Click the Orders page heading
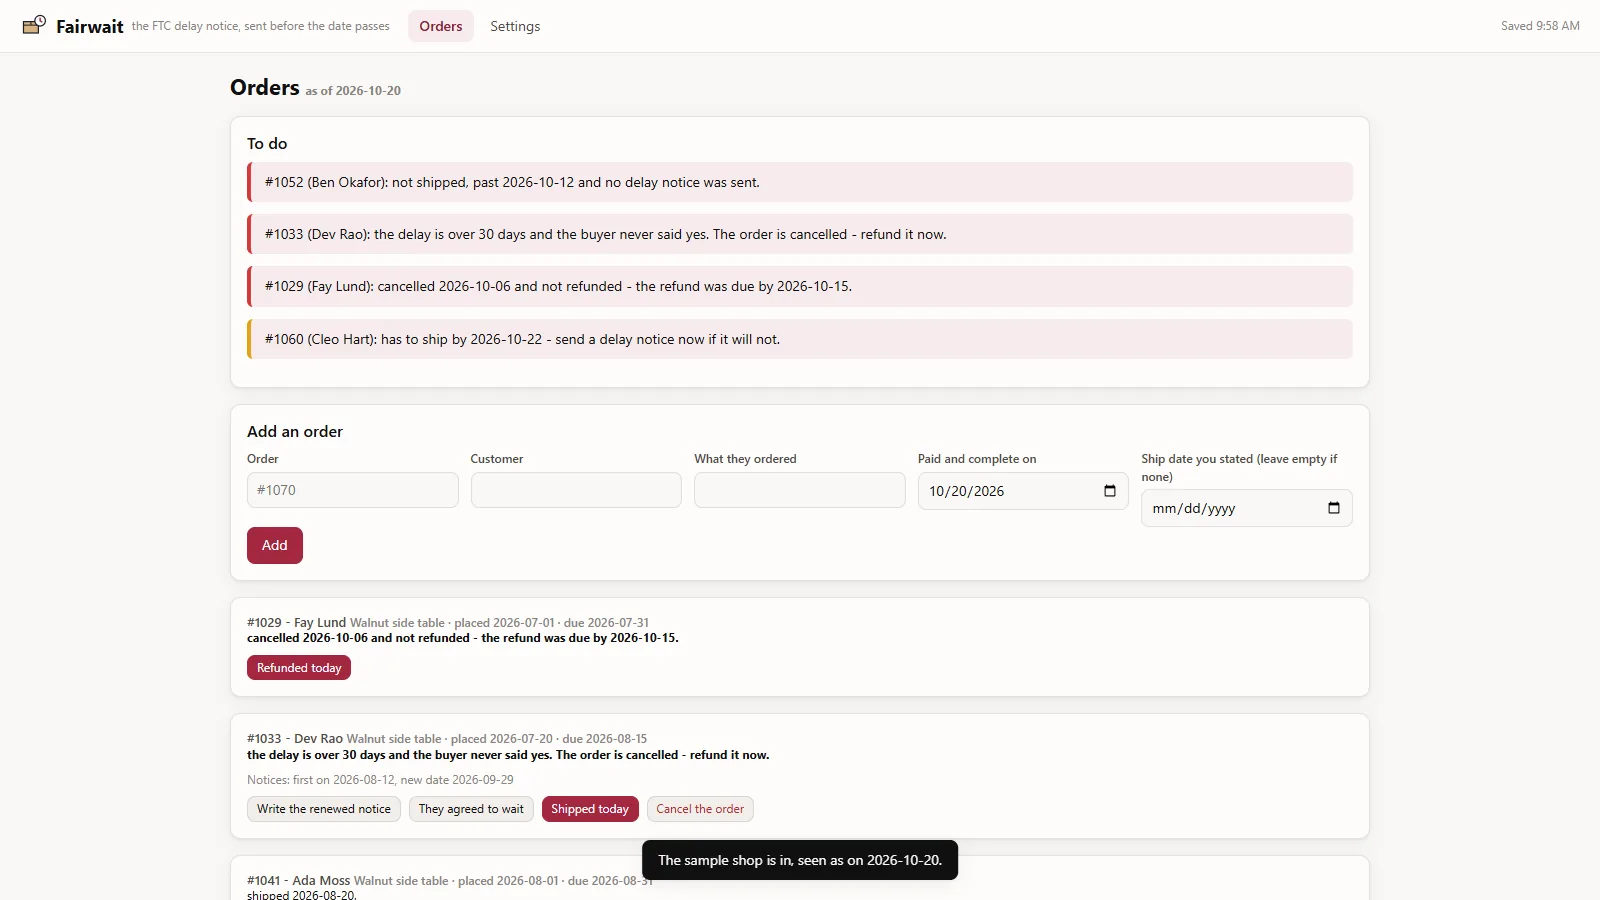The width and height of the screenshot is (1600, 900). tap(265, 87)
